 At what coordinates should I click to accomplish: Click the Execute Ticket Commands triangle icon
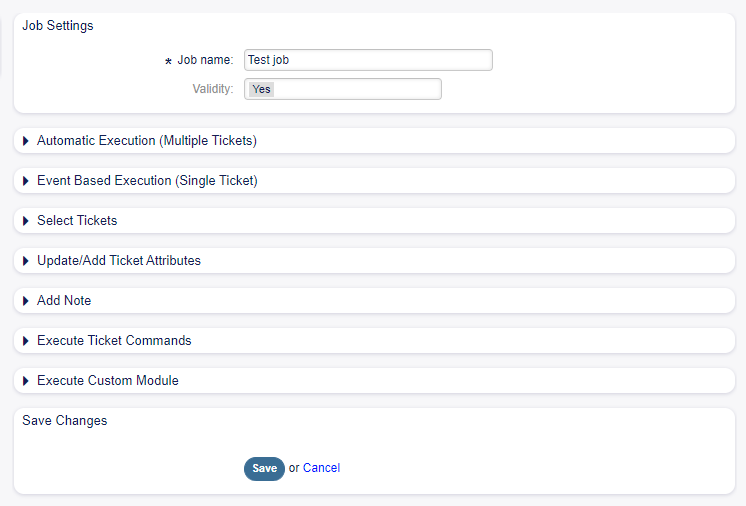pyautogui.click(x=26, y=341)
